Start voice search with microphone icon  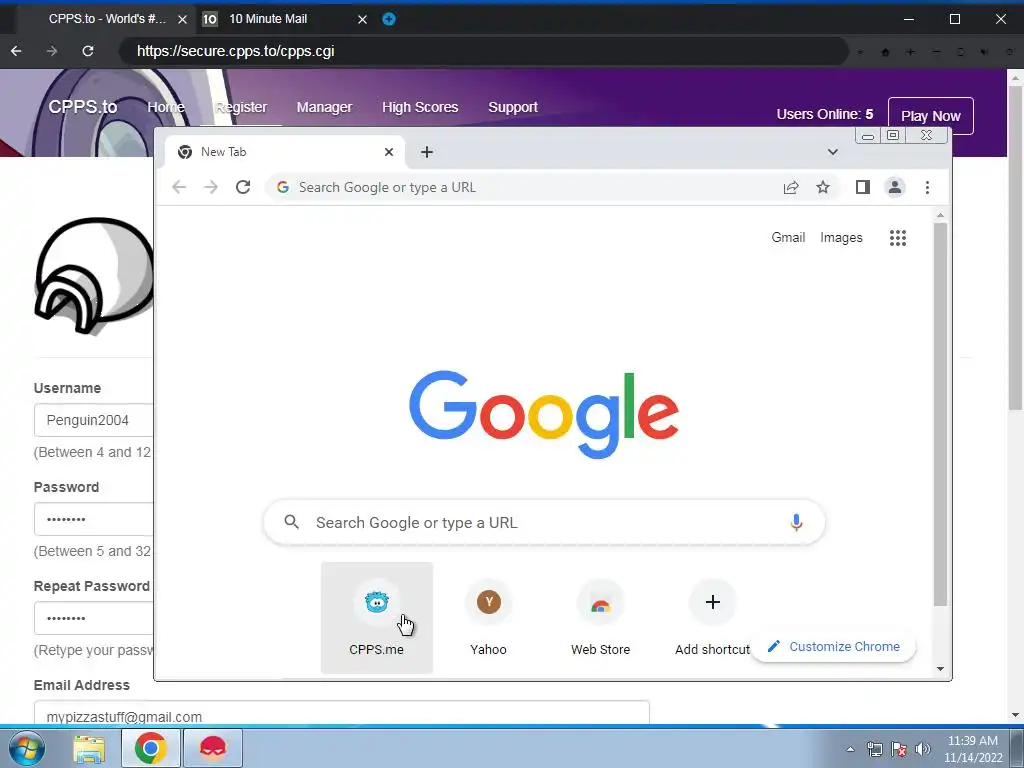(x=796, y=522)
